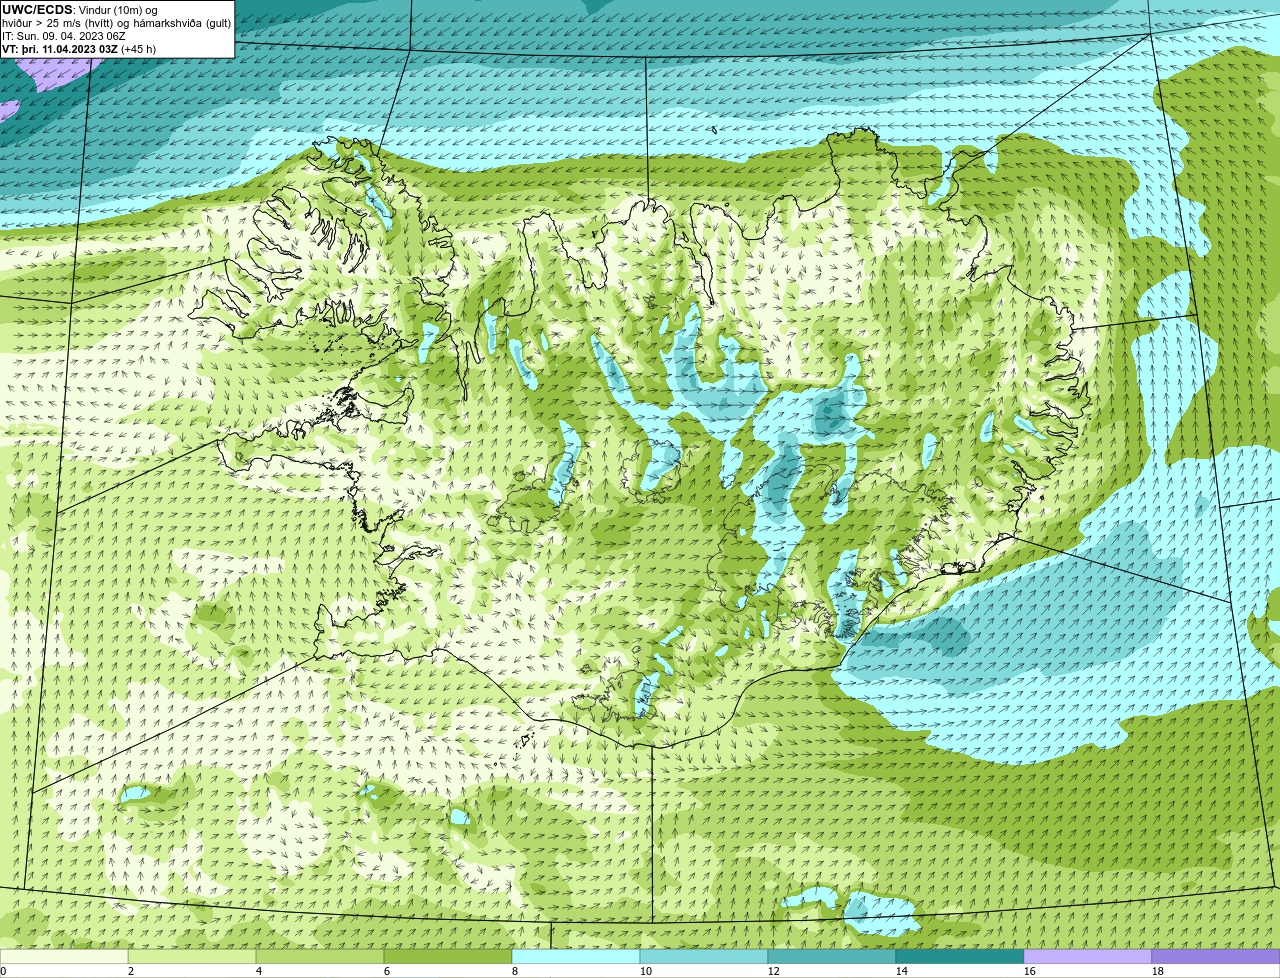The width and height of the screenshot is (1280, 978).
Task: Click the pale cream 0–2 m/s legend segment
Action: [x=64, y=956]
